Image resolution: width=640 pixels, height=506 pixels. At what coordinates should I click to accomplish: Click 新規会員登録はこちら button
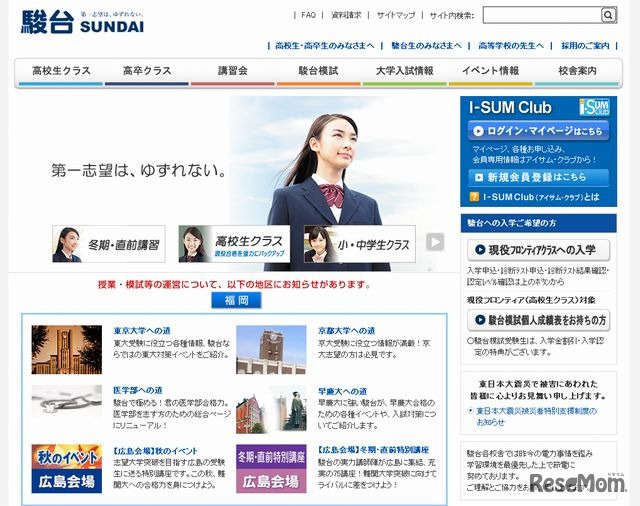point(538,178)
